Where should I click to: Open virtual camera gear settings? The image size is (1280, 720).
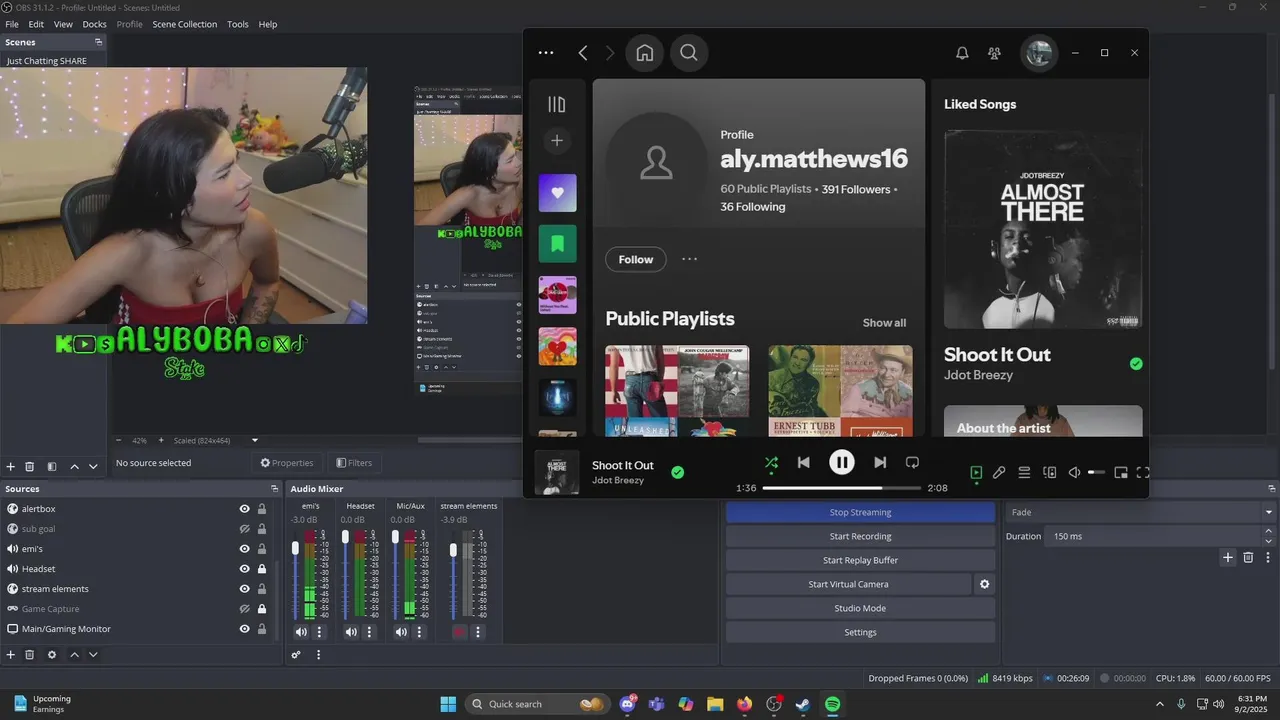click(x=985, y=584)
